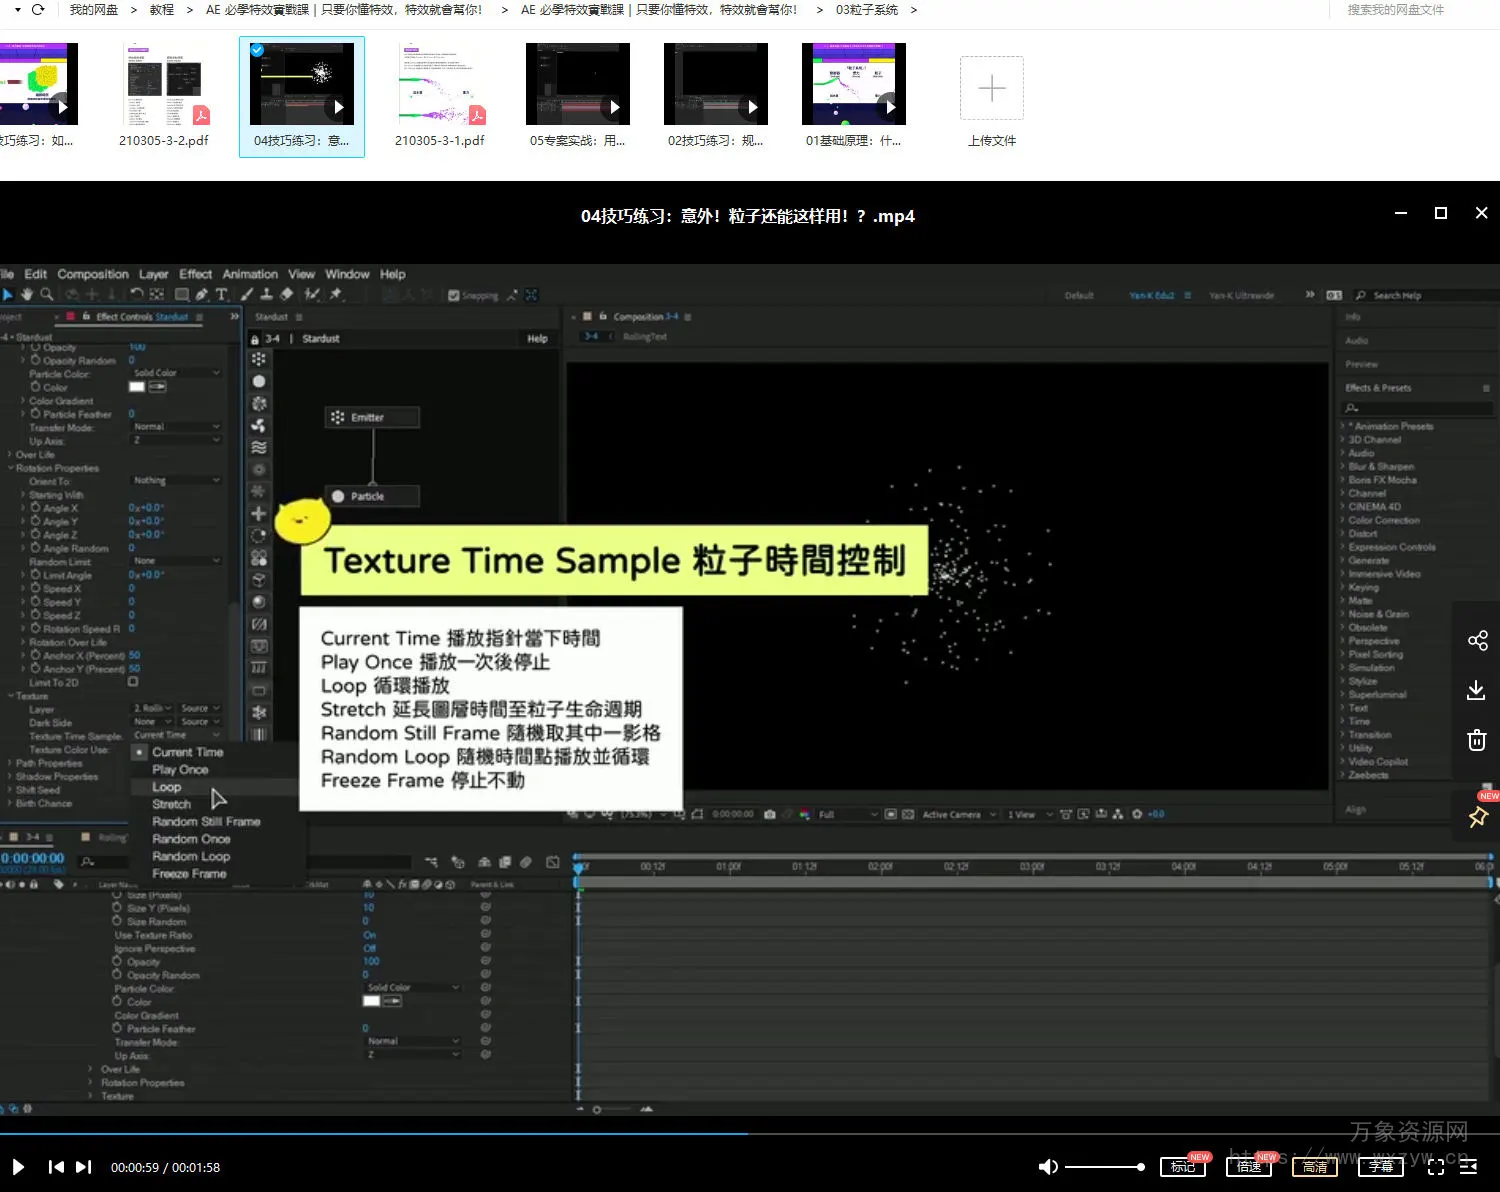
Task: Toggle mute on the volume speaker icon
Action: click(x=1048, y=1166)
